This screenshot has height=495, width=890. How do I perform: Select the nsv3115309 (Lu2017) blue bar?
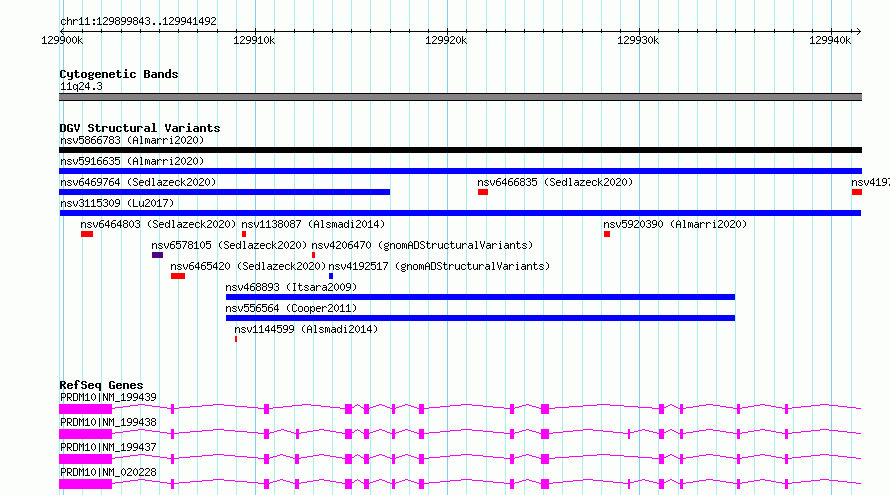click(460, 213)
